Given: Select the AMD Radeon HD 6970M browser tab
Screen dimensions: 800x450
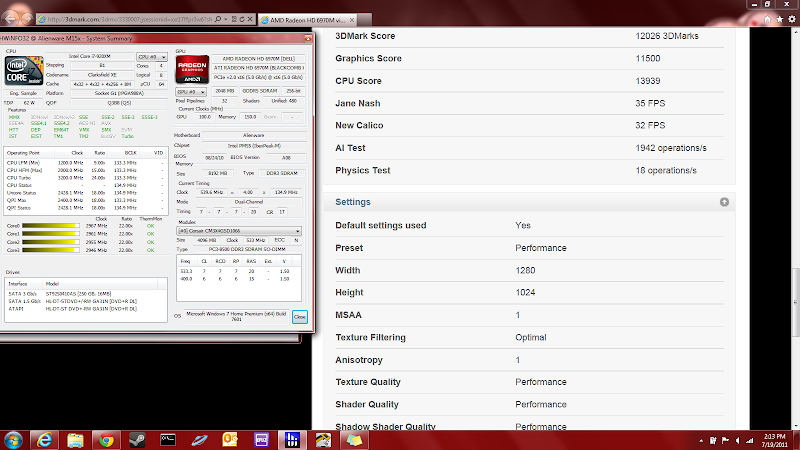Looking at the screenshot, I should pos(307,20).
